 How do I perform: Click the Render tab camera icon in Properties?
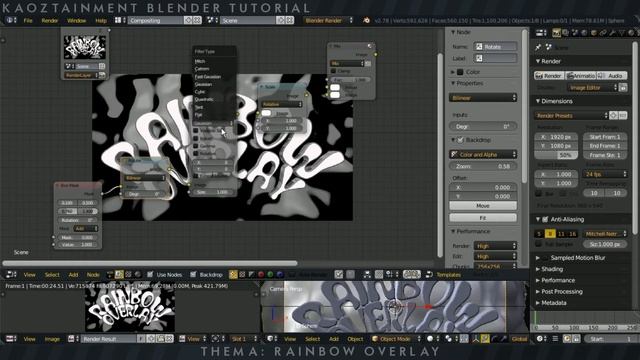click(x=556, y=33)
